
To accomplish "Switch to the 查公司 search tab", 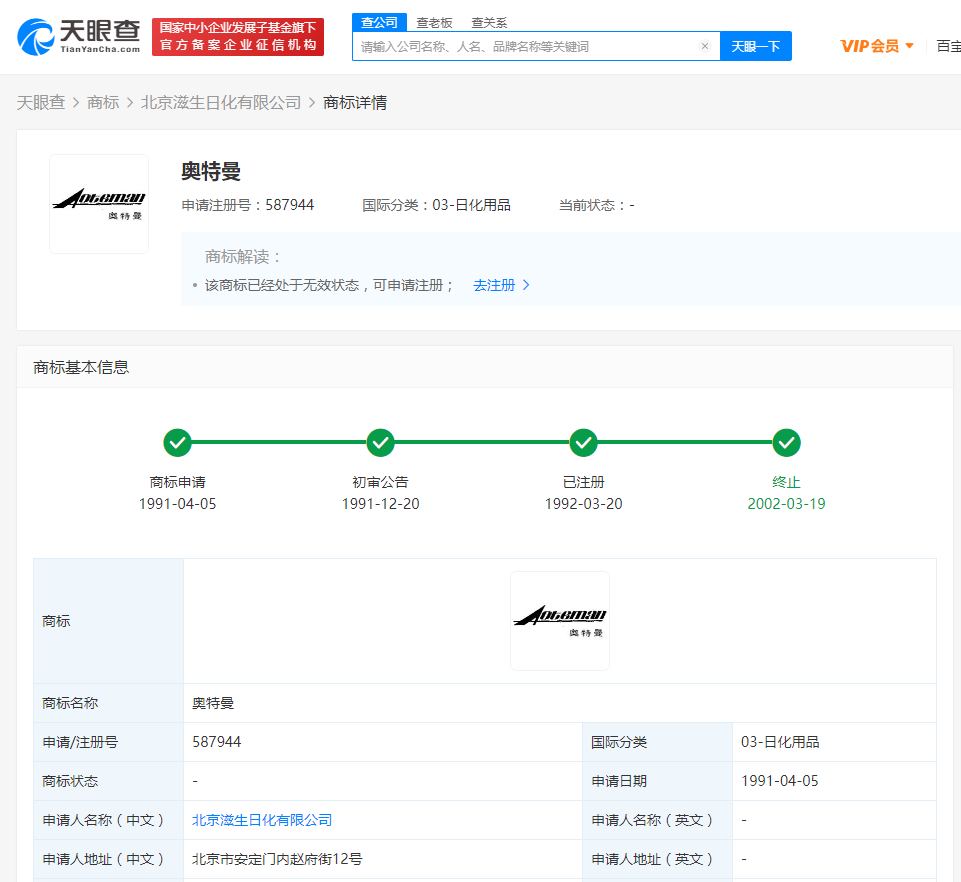I will [x=379, y=22].
